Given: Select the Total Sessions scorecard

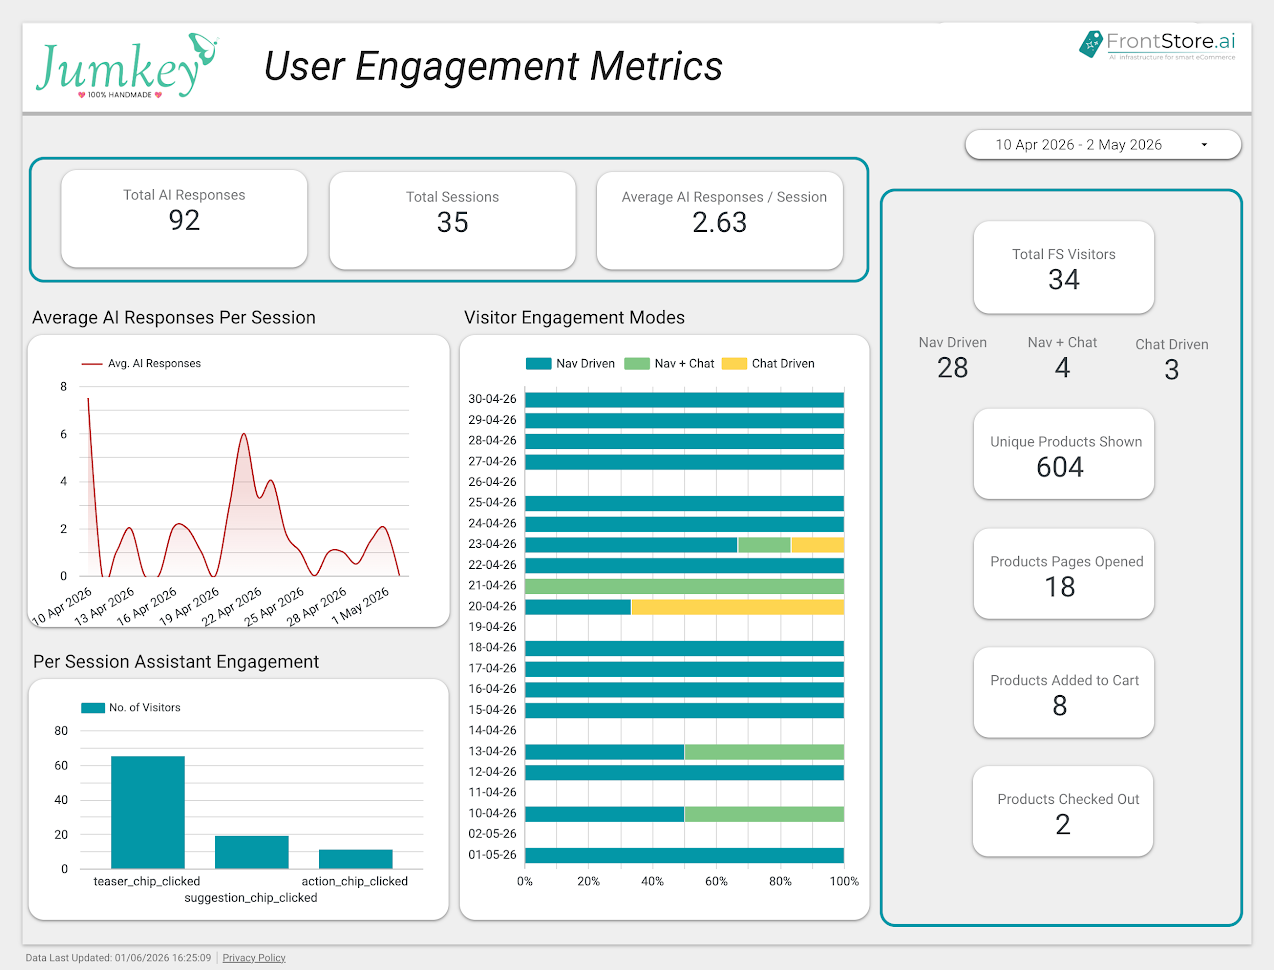Looking at the screenshot, I should point(452,221).
